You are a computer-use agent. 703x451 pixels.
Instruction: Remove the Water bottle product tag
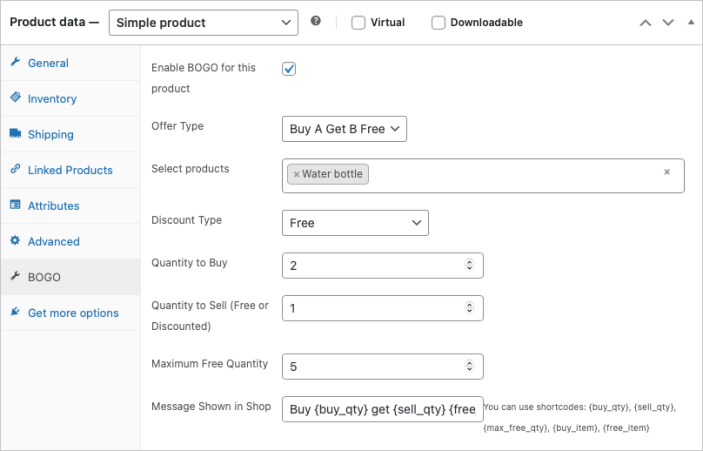pos(296,175)
